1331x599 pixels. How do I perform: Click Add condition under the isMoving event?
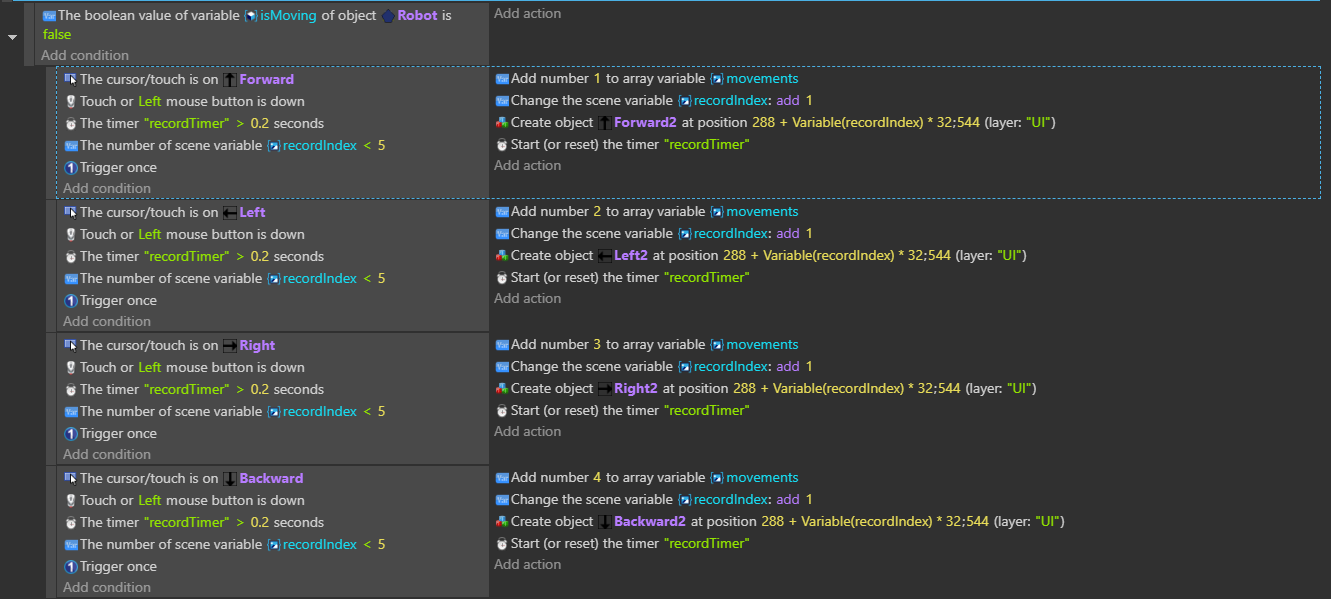[x=85, y=55]
